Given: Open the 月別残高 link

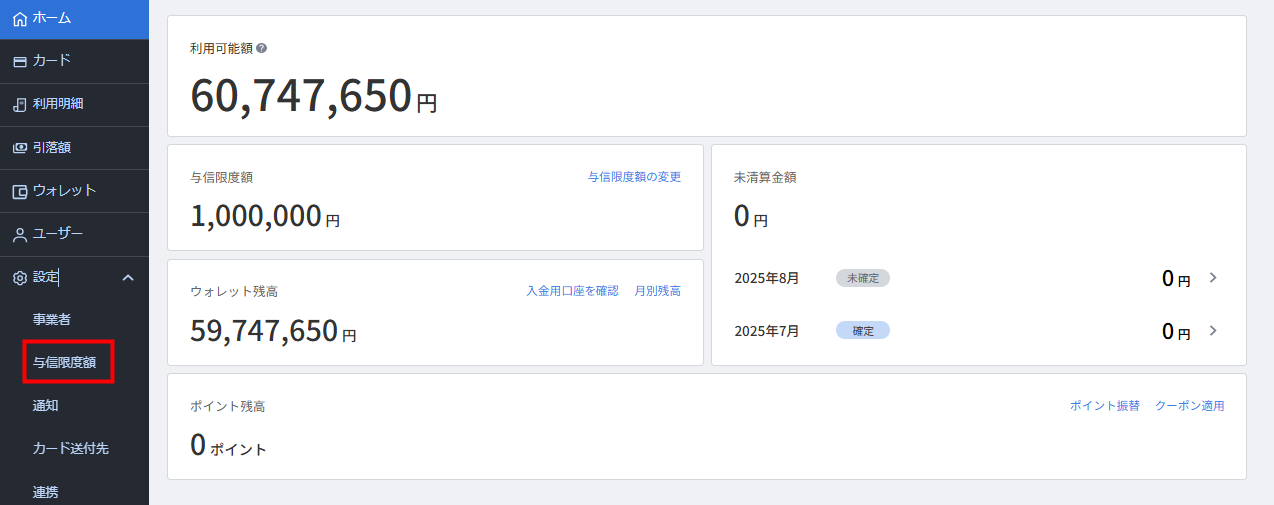Looking at the screenshot, I should [x=658, y=290].
